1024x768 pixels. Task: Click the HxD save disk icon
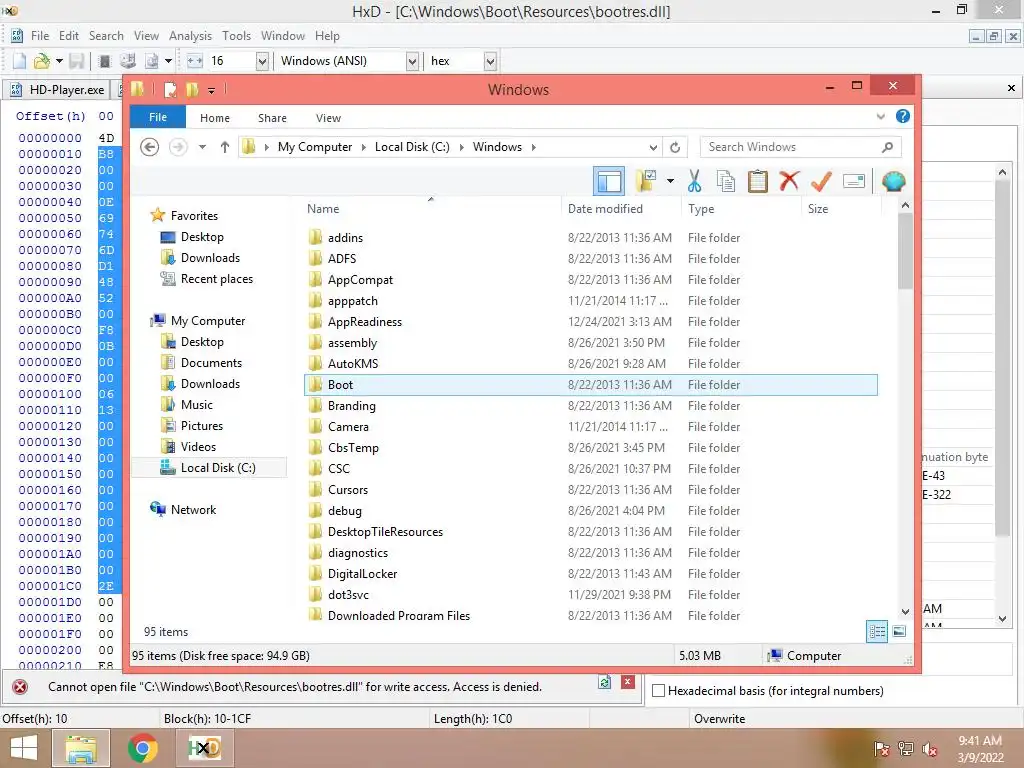(x=76, y=61)
